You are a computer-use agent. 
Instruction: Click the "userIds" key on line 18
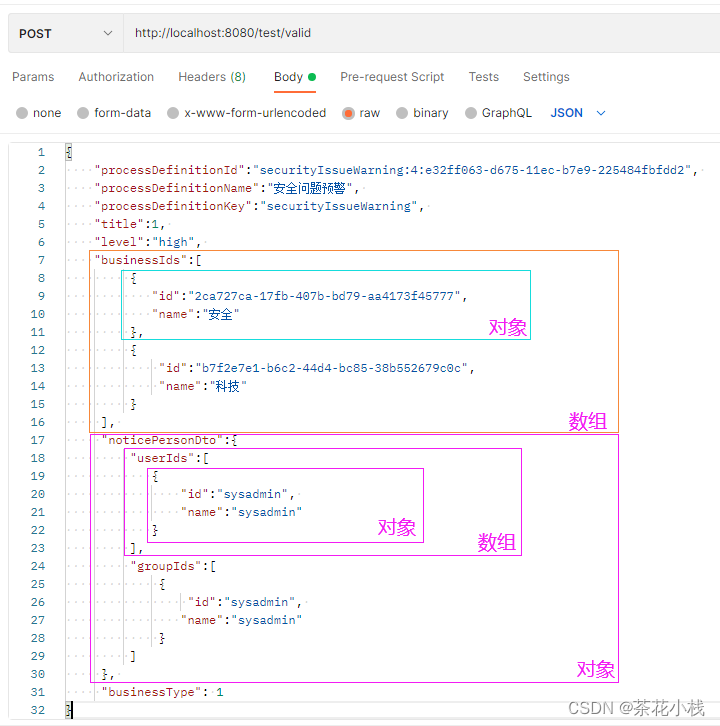tap(162, 458)
